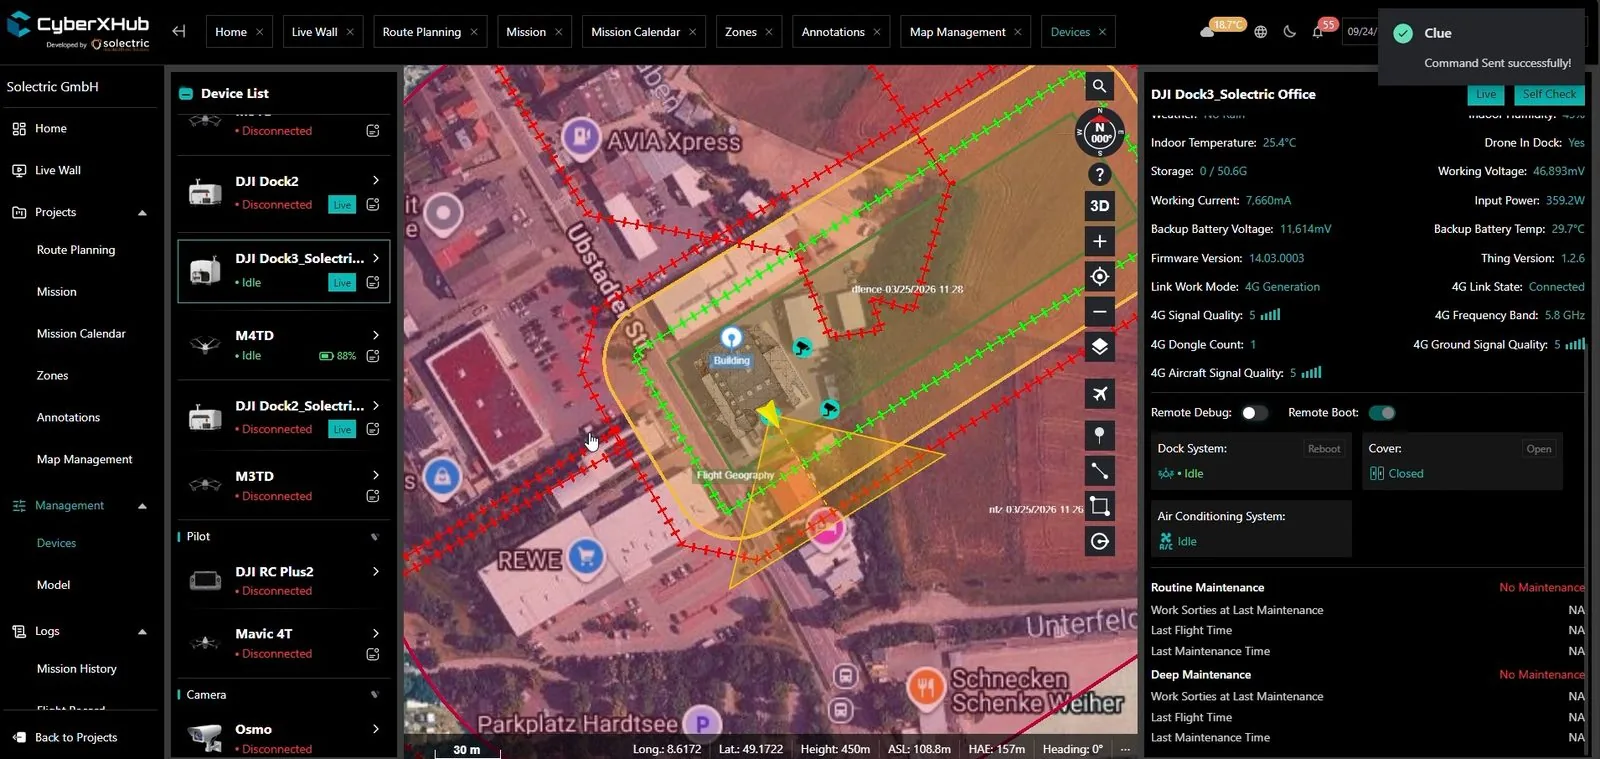
Task: Open language selection globe icon
Action: click(1261, 32)
